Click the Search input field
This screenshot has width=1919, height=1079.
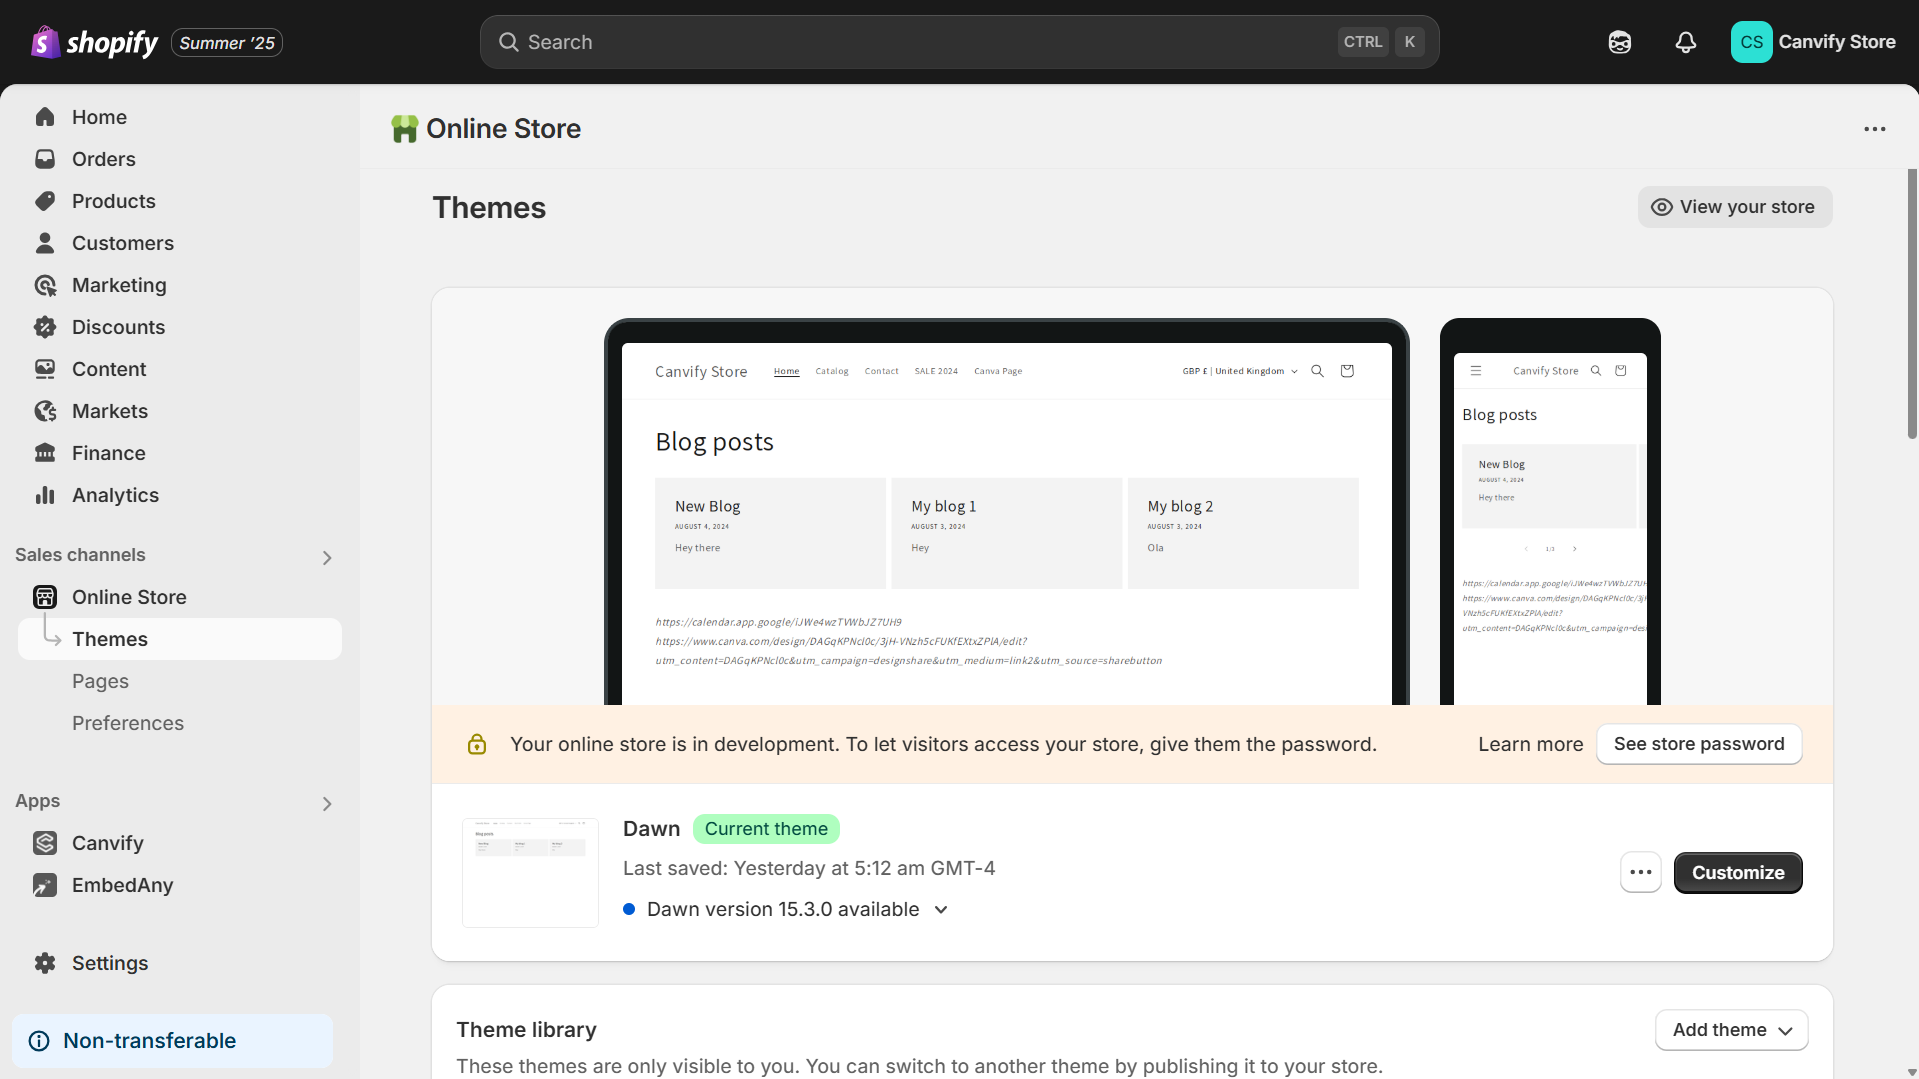(920, 42)
